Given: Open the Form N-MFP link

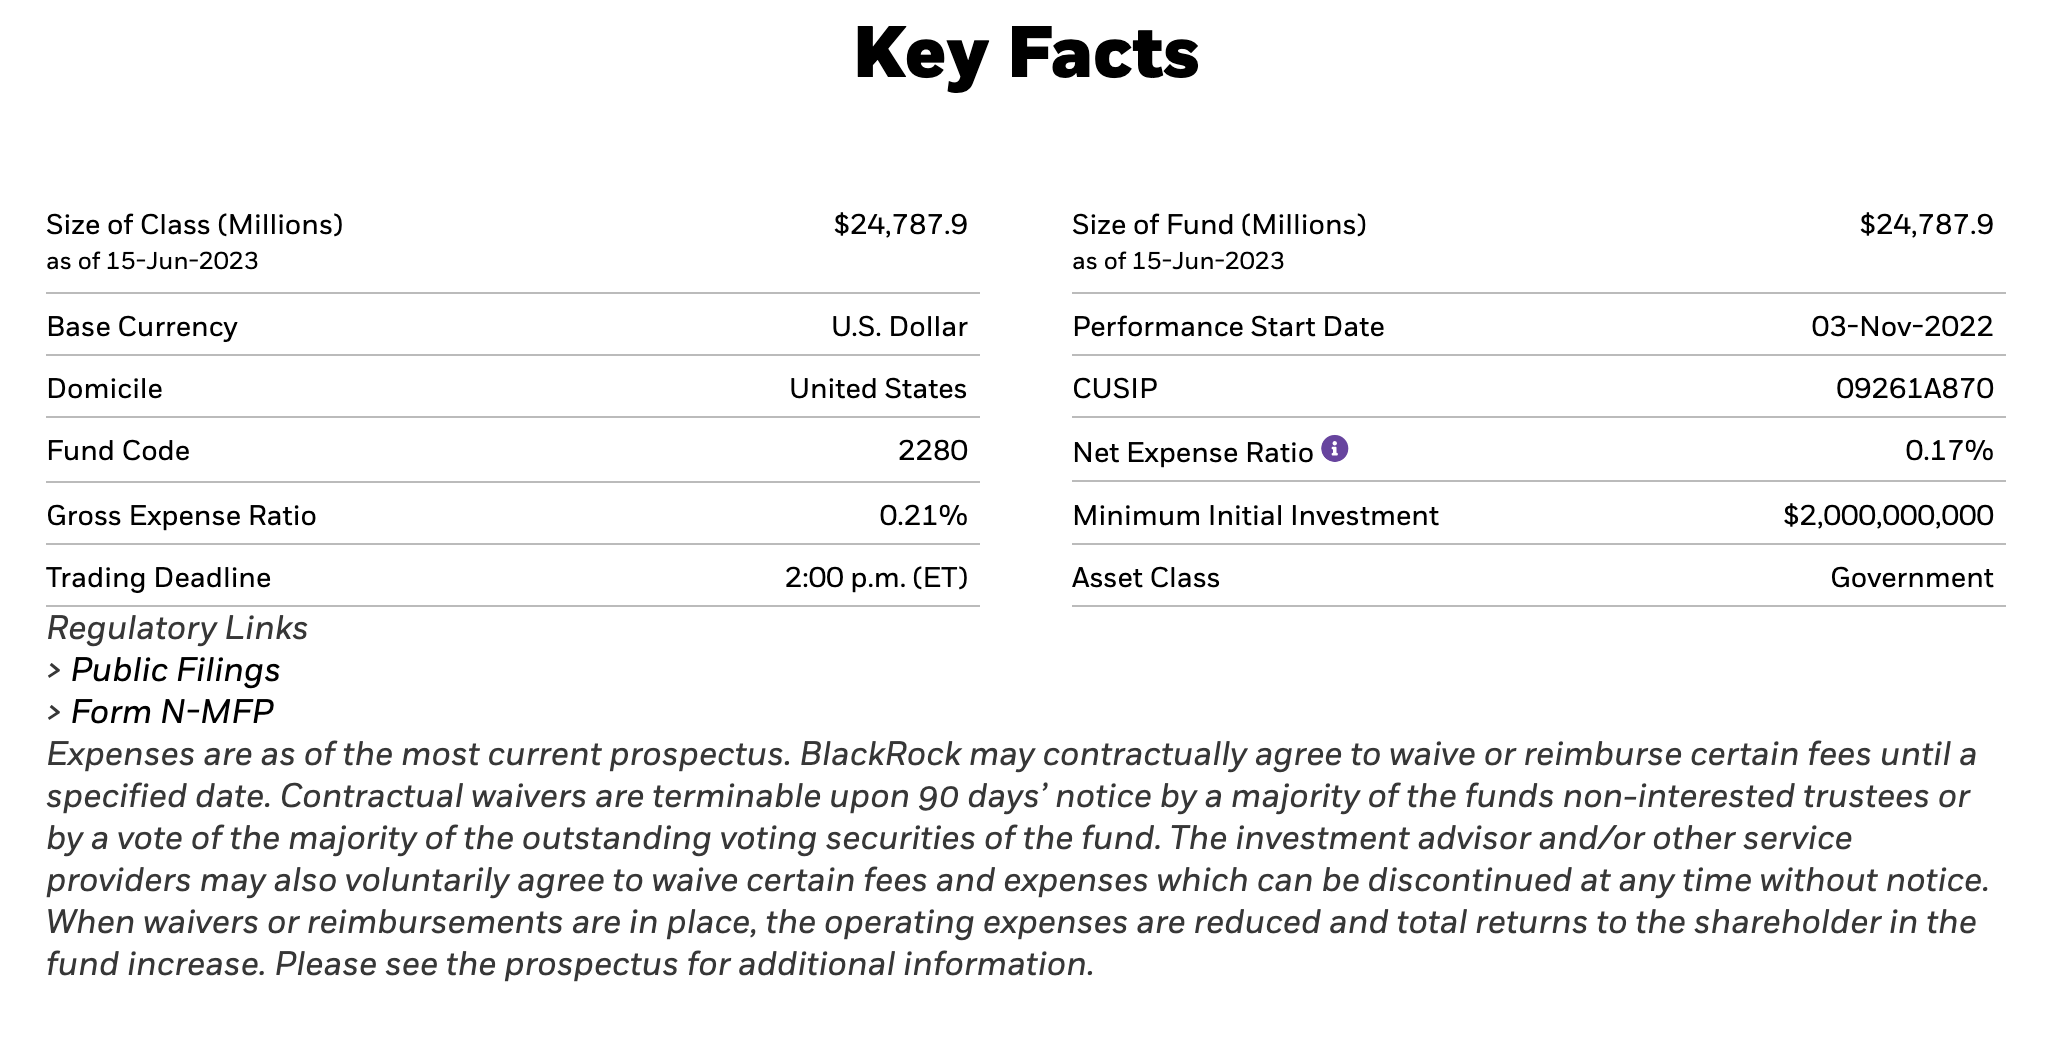Looking at the screenshot, I should point(171,712).
